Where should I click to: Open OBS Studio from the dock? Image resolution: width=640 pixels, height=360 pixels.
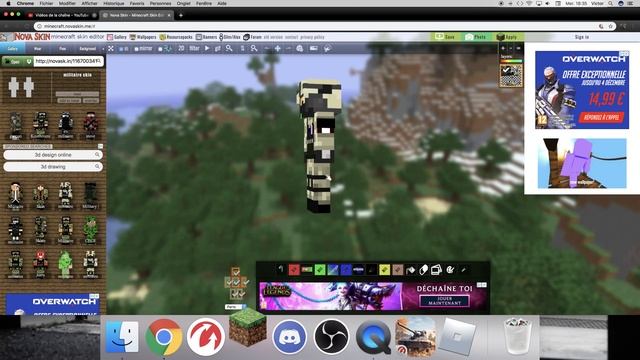tap(331, 337)
